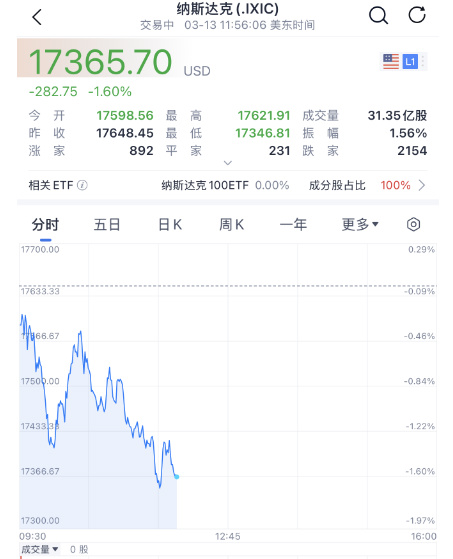Tap the L1 quote level badge

(x=410, y=62)
